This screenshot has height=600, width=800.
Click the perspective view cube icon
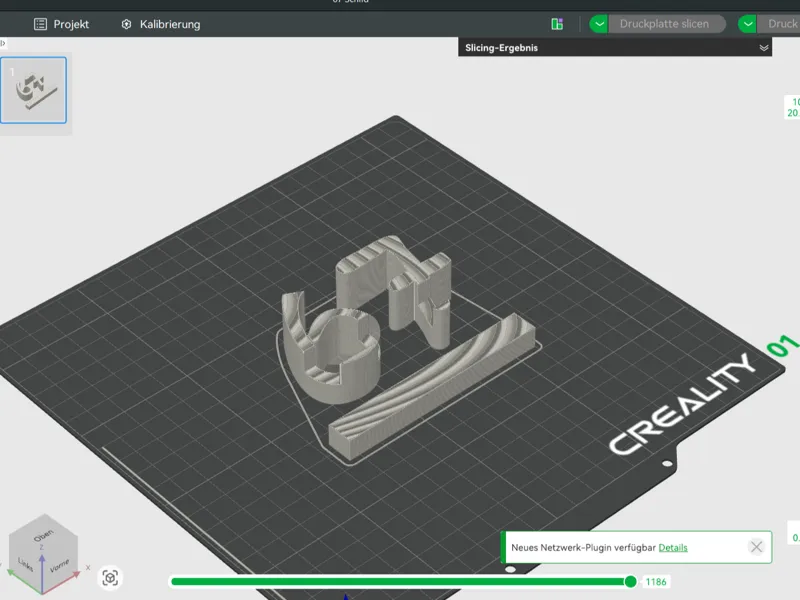coord(110,578)
